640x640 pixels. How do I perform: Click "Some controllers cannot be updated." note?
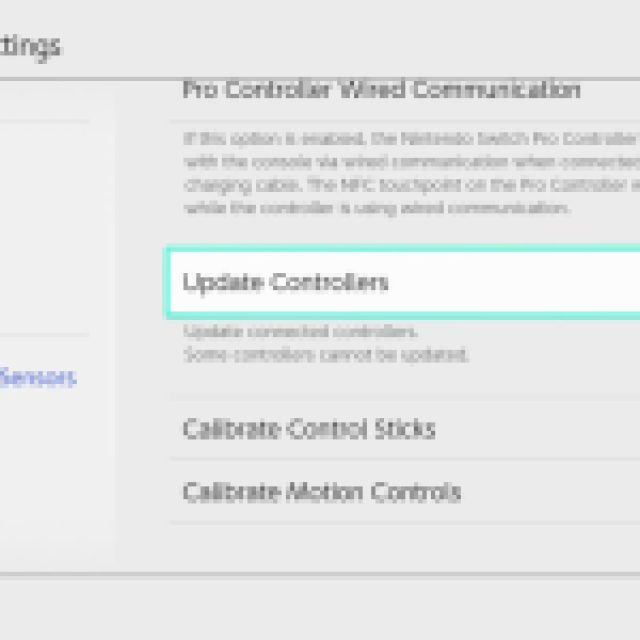[326, 355]
